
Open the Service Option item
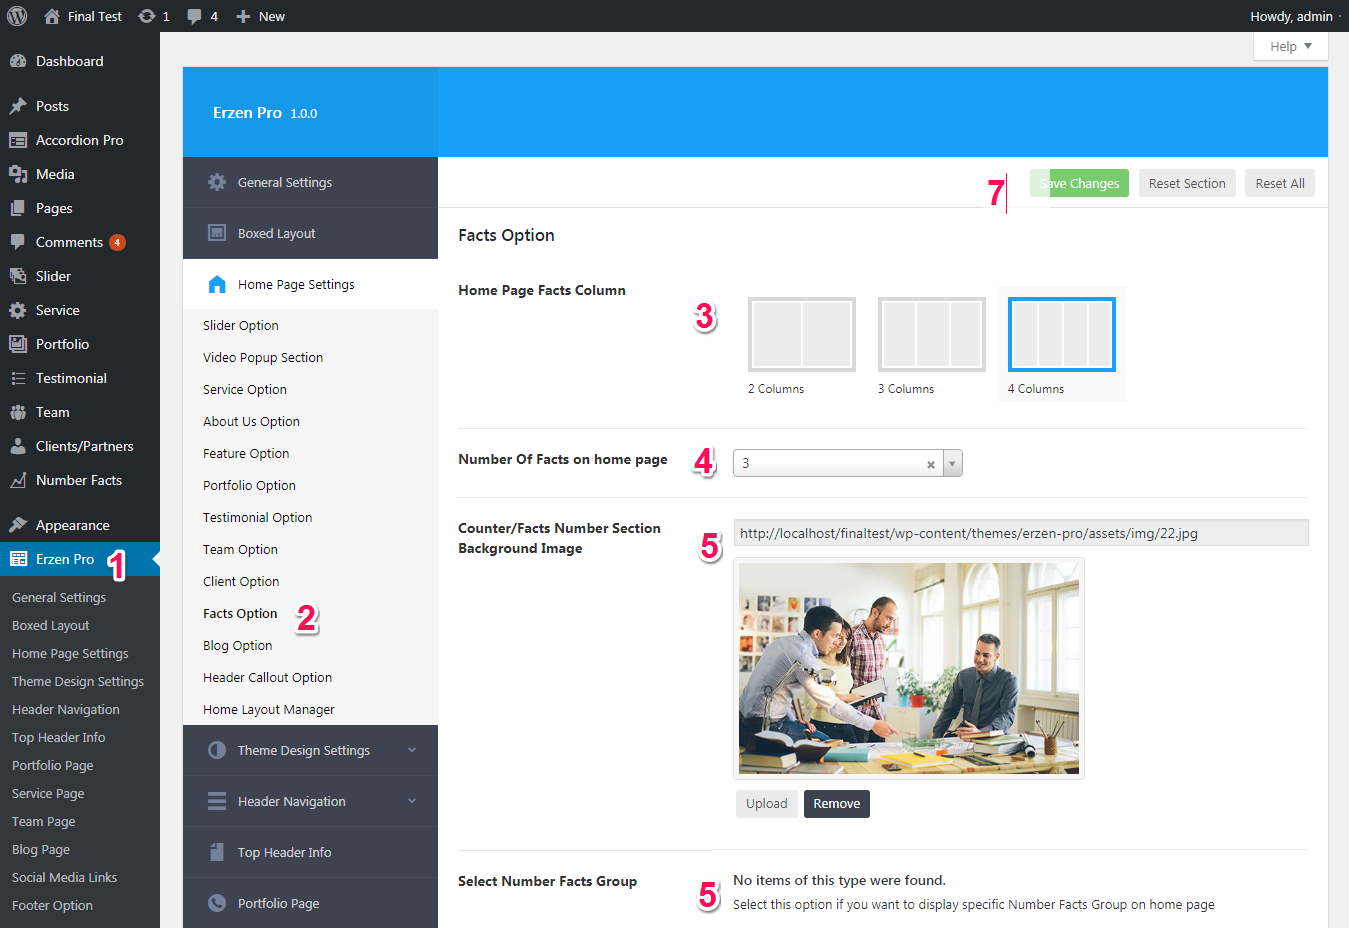tap(245, 389)
